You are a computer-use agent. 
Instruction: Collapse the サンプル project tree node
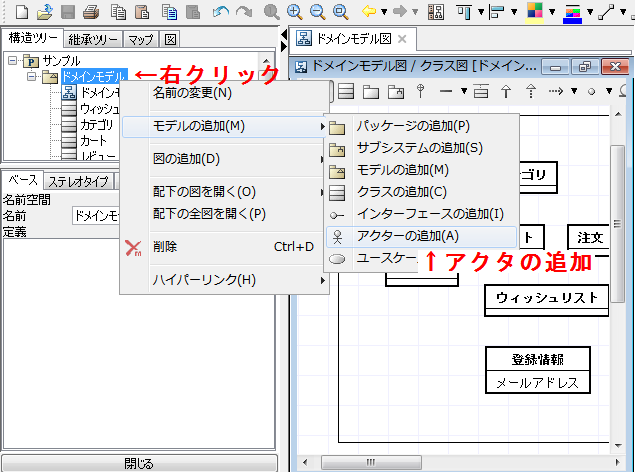point(13,60)
